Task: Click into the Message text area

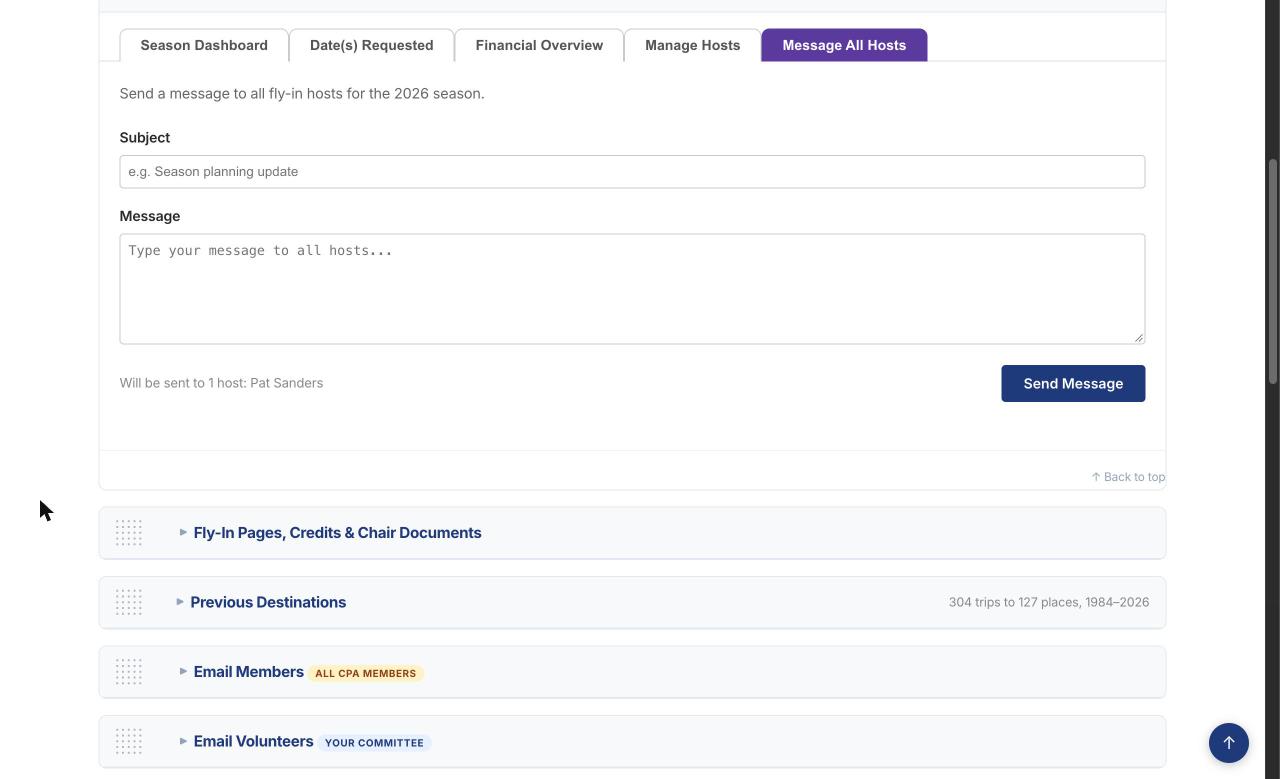Action: click(x=632, y=289)
